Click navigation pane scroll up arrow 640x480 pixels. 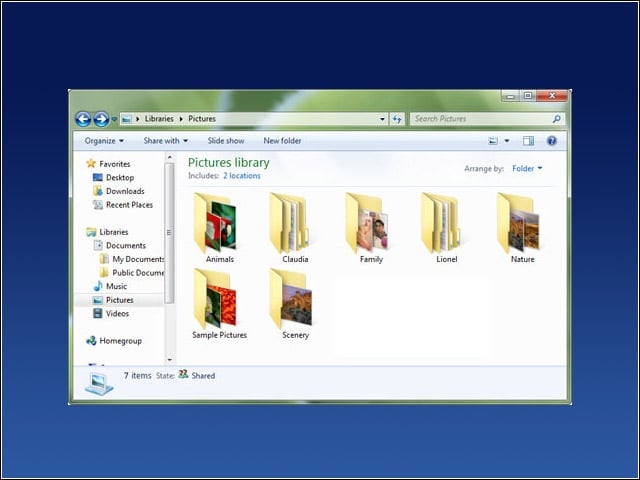169,157
